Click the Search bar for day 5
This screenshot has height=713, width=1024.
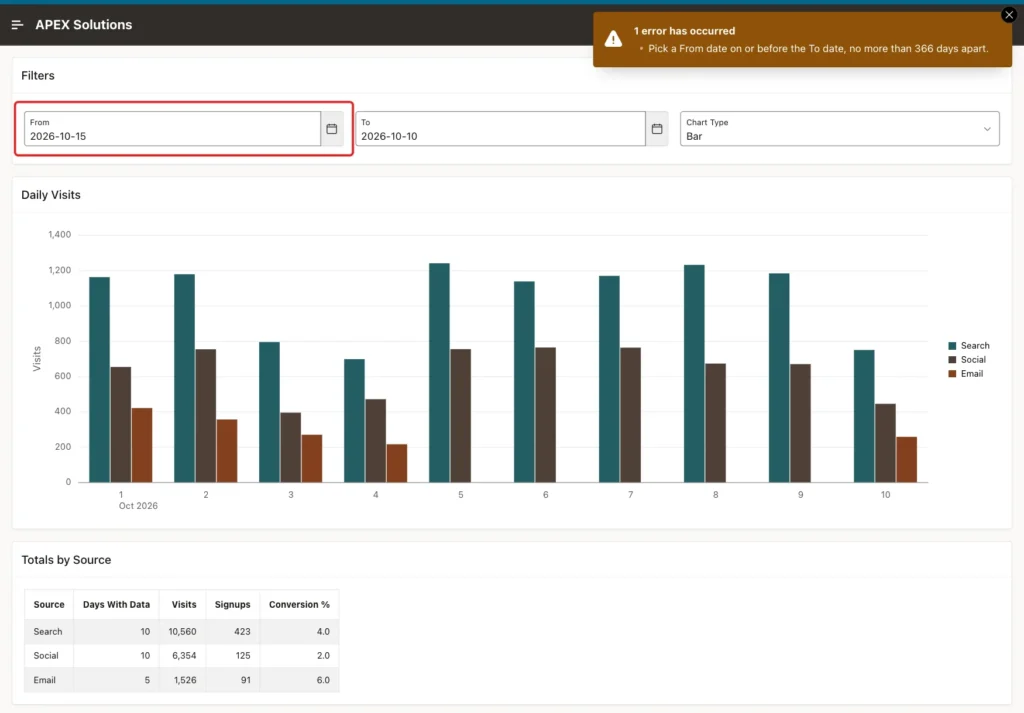tap(440, 373)
